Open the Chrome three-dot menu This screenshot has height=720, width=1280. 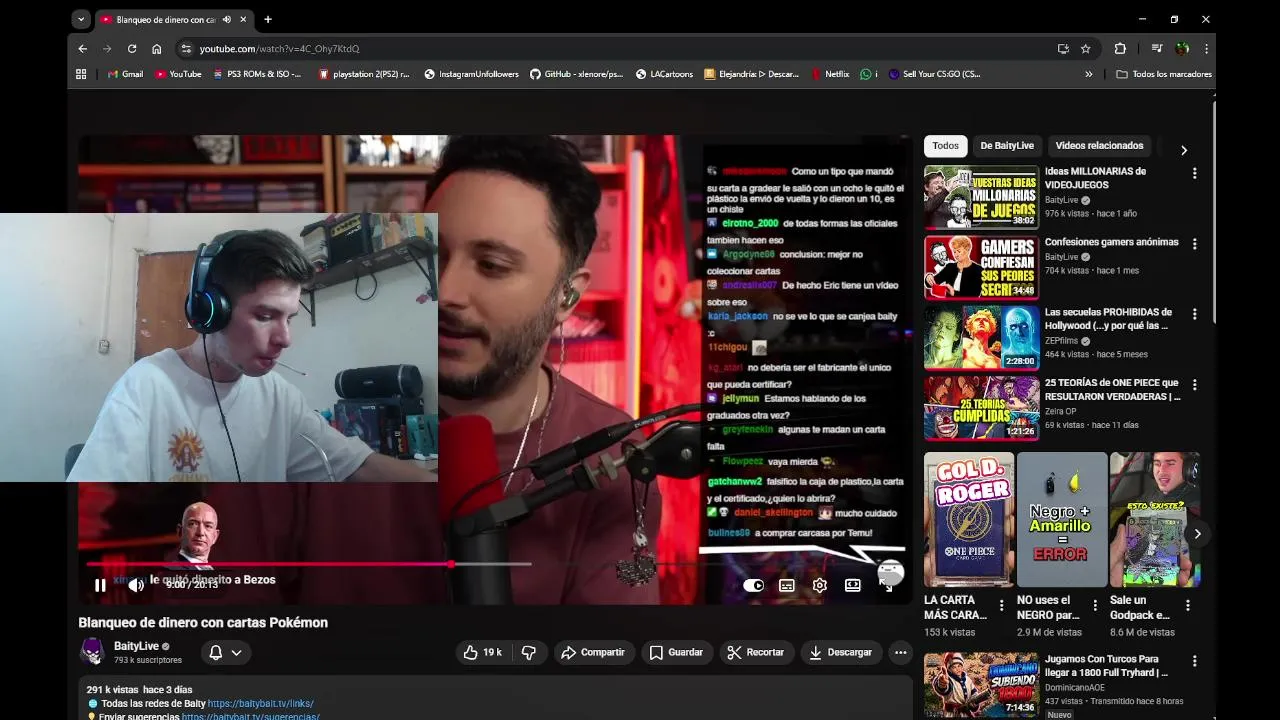1207,48
